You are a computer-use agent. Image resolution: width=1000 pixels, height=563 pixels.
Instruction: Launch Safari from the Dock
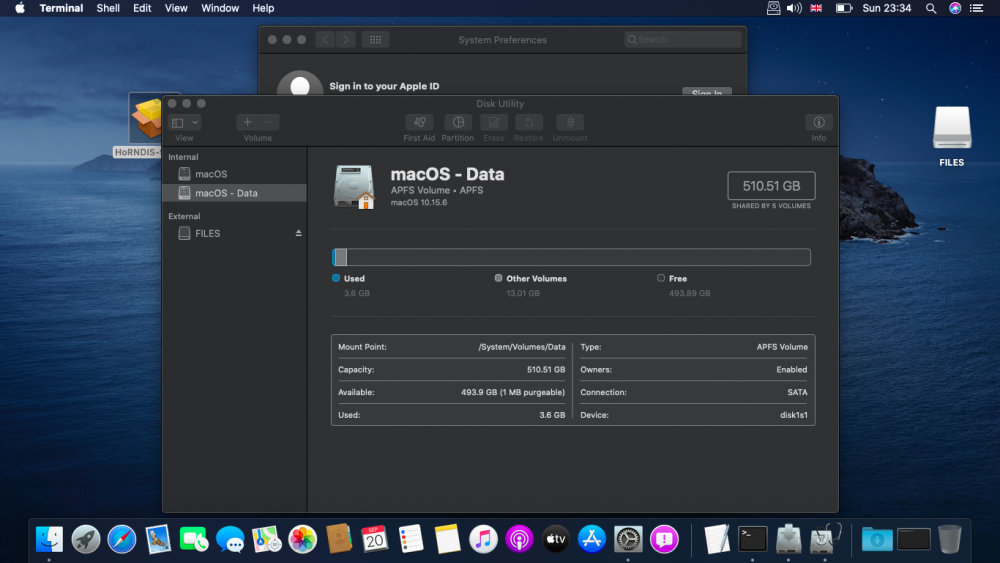point(122,539)
